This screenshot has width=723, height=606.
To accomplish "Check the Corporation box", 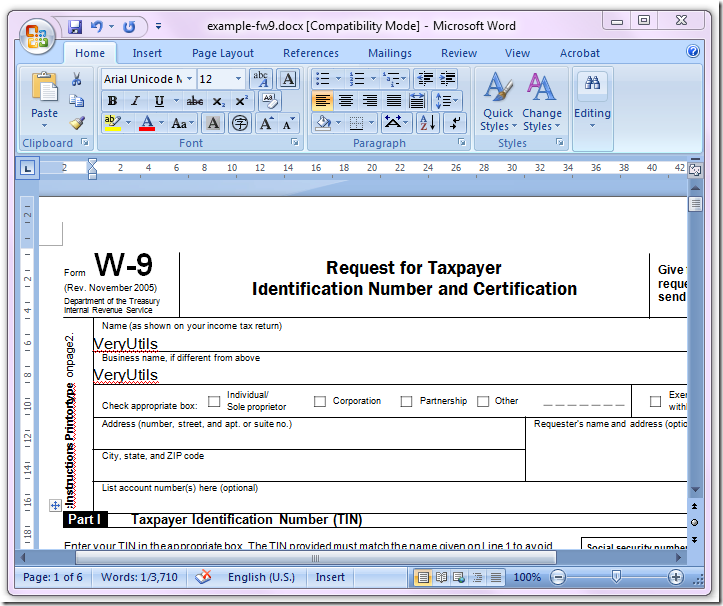I will click(320, 401).
